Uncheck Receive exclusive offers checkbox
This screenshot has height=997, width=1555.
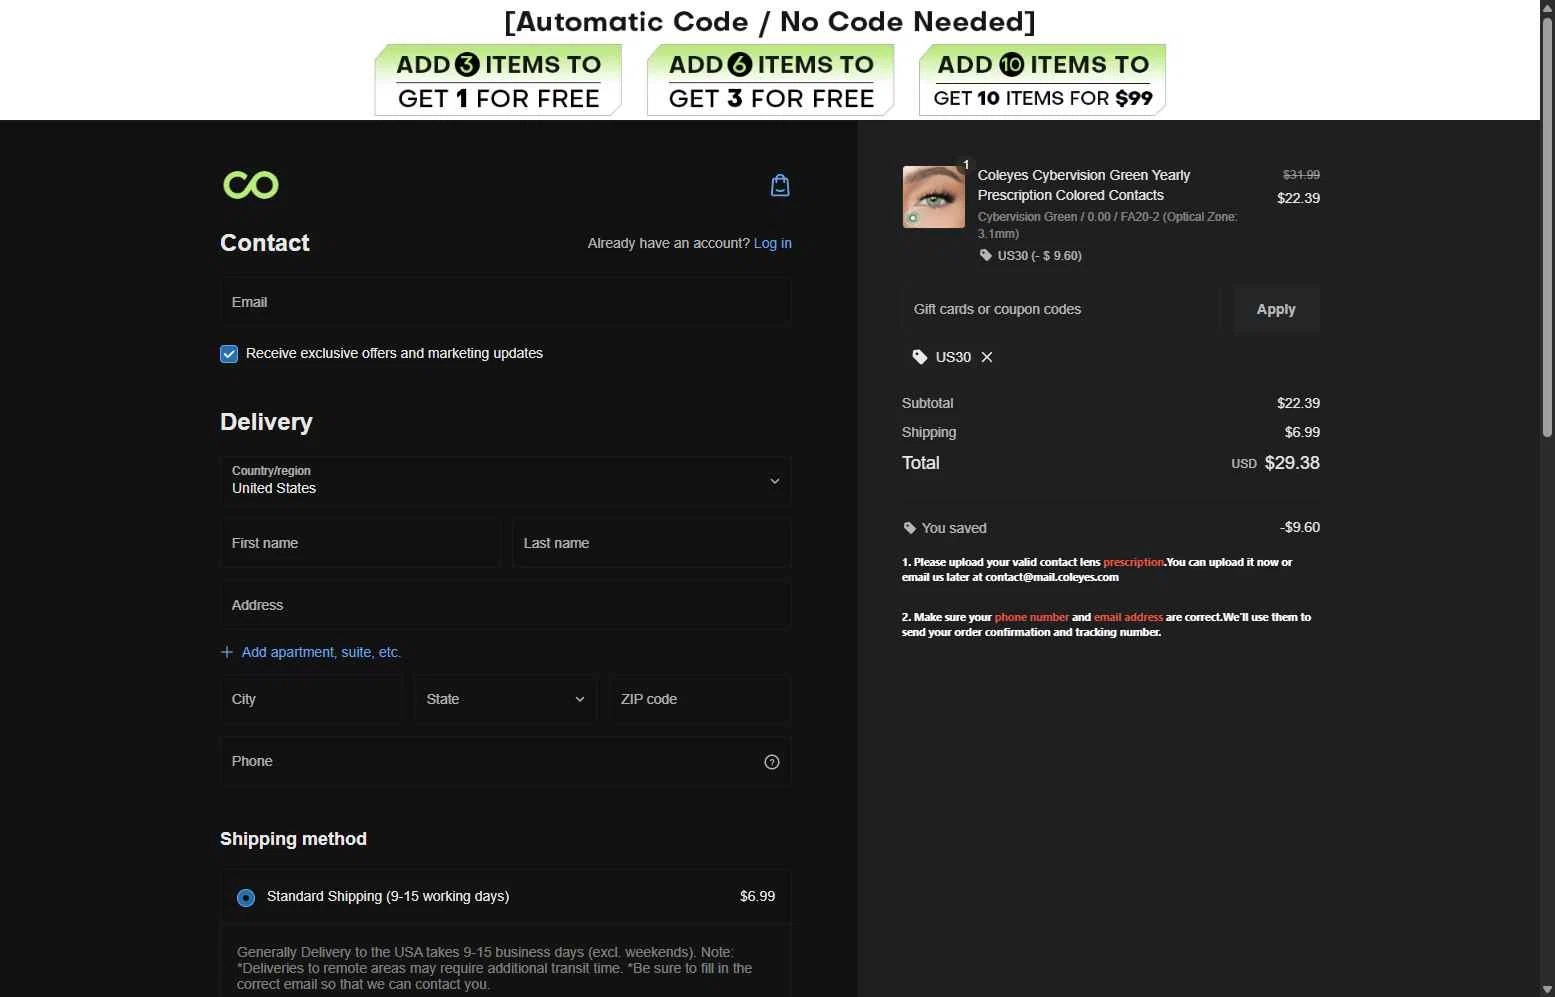pos(229,354)
